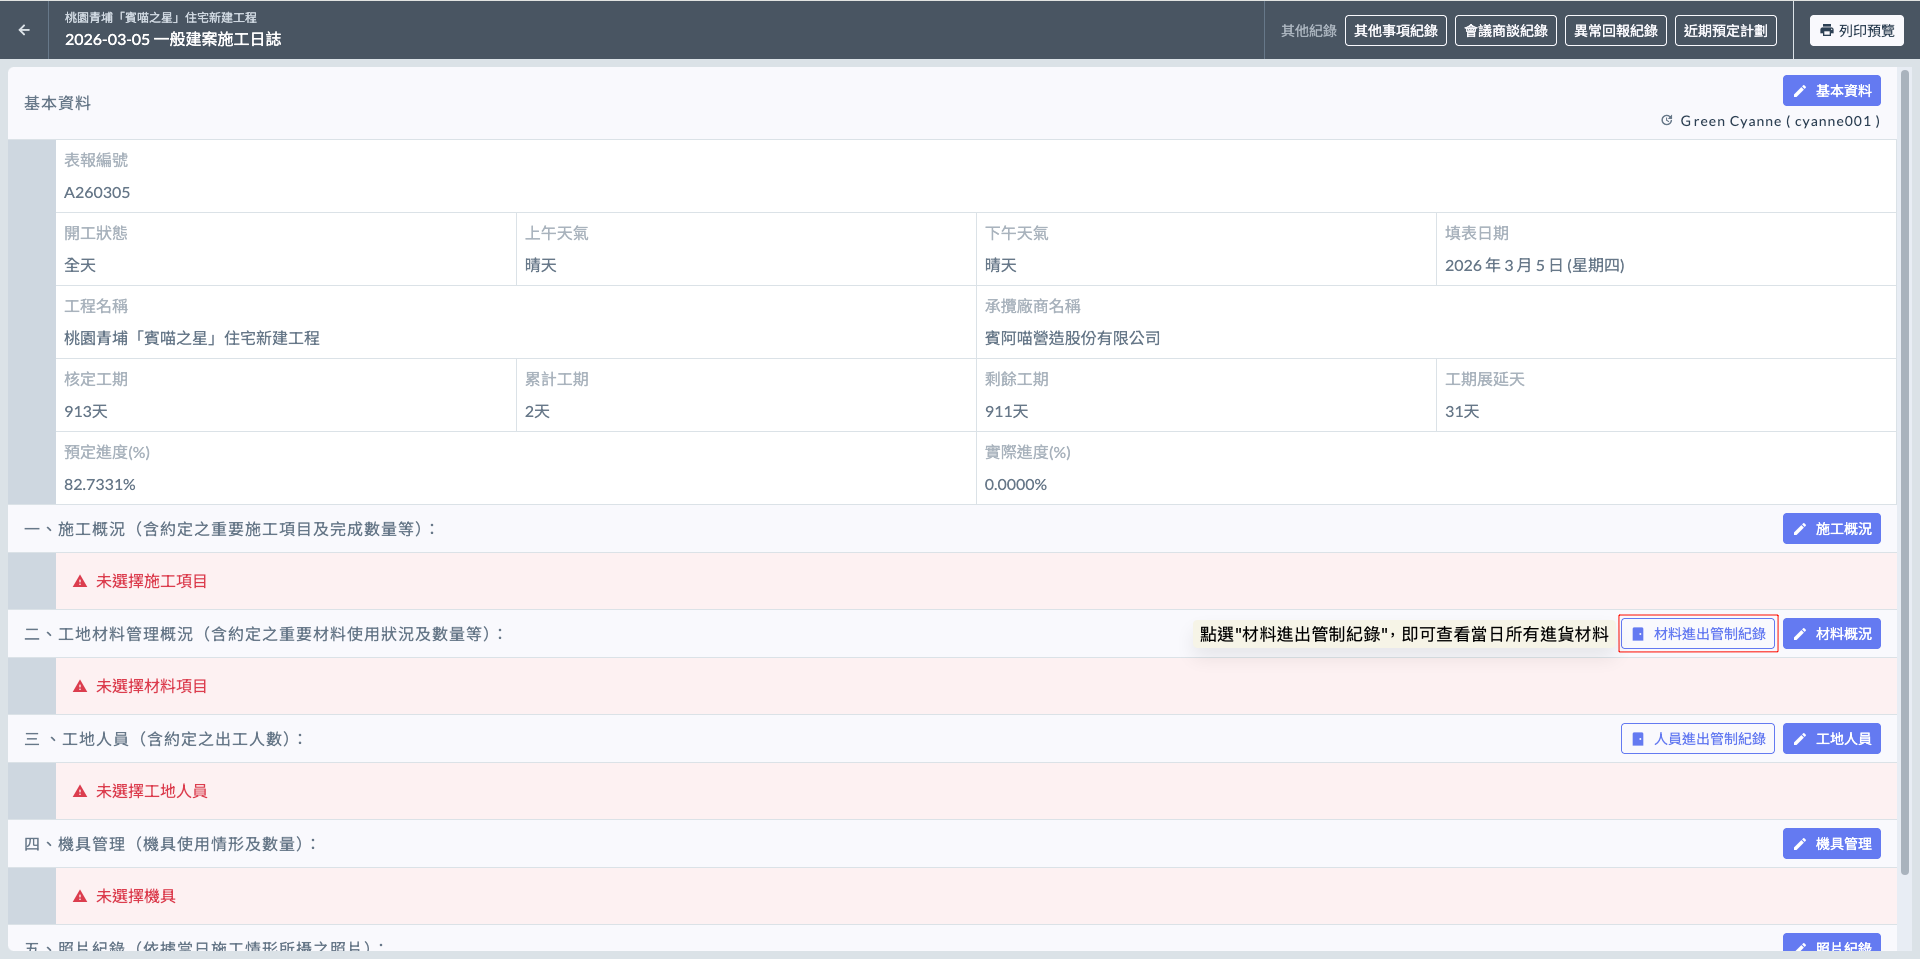Click warning icon next to 未選擇施工項目

tap(80, 582)
